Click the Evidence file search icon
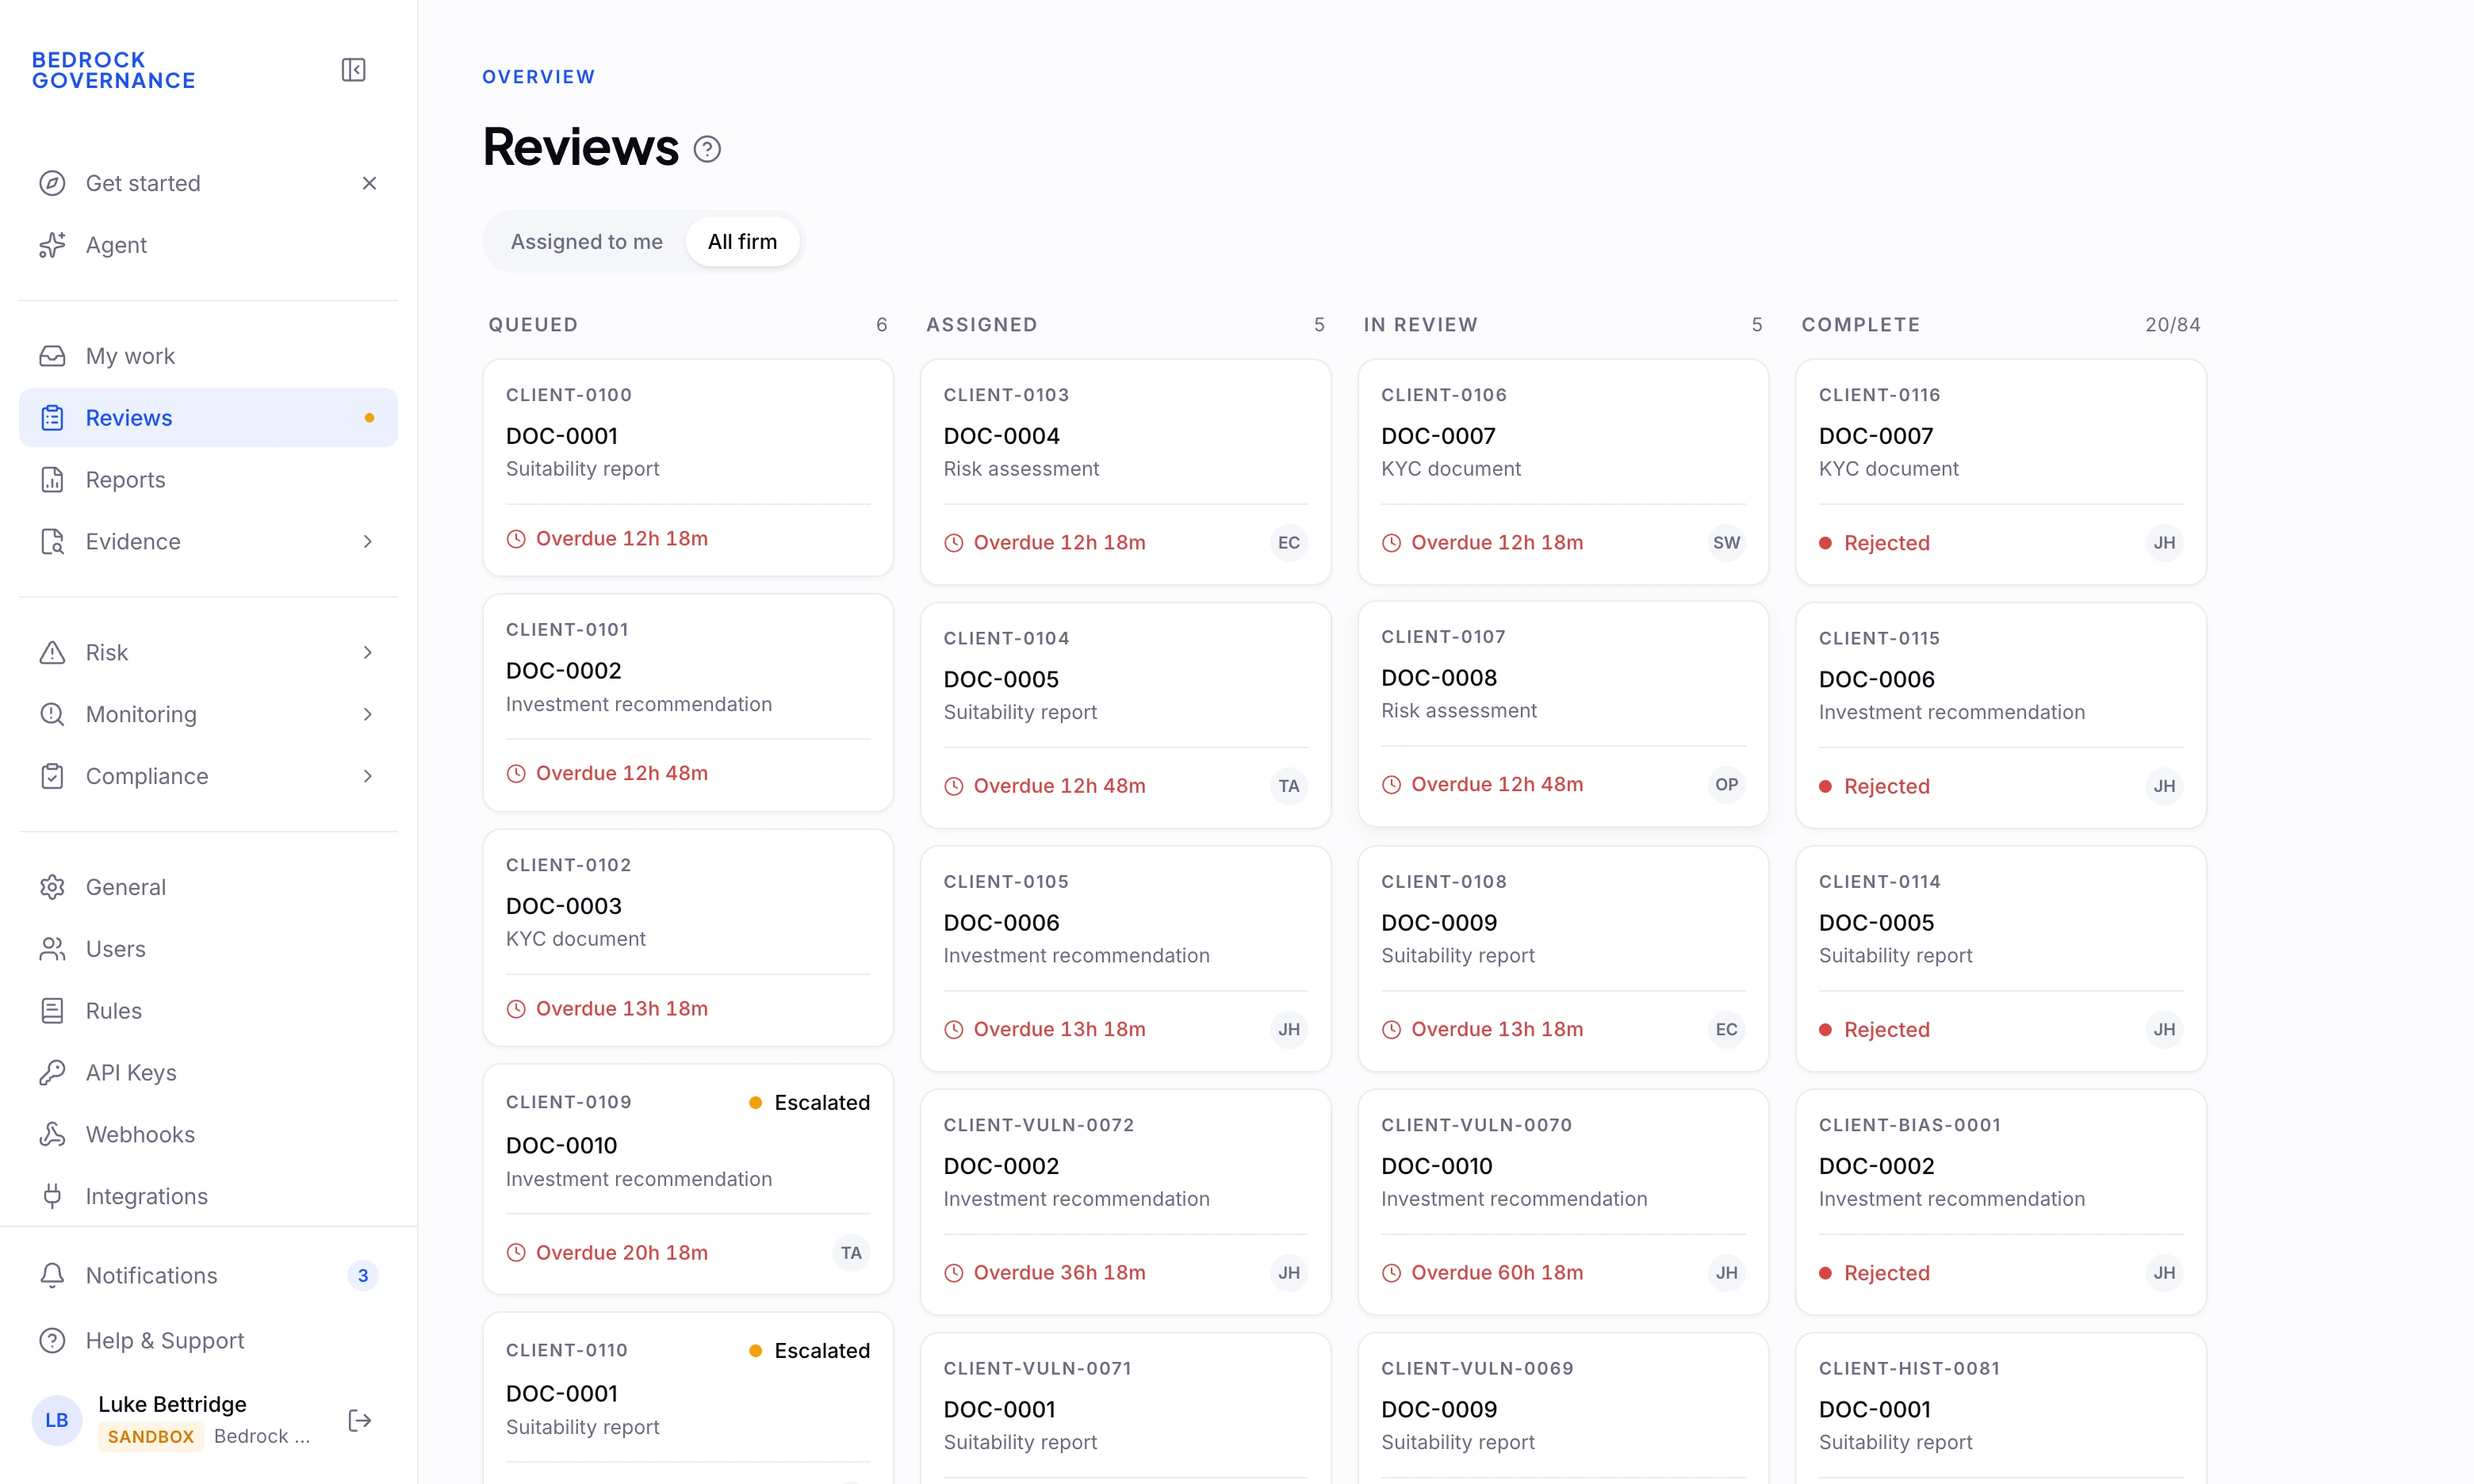 click(52, 542)
